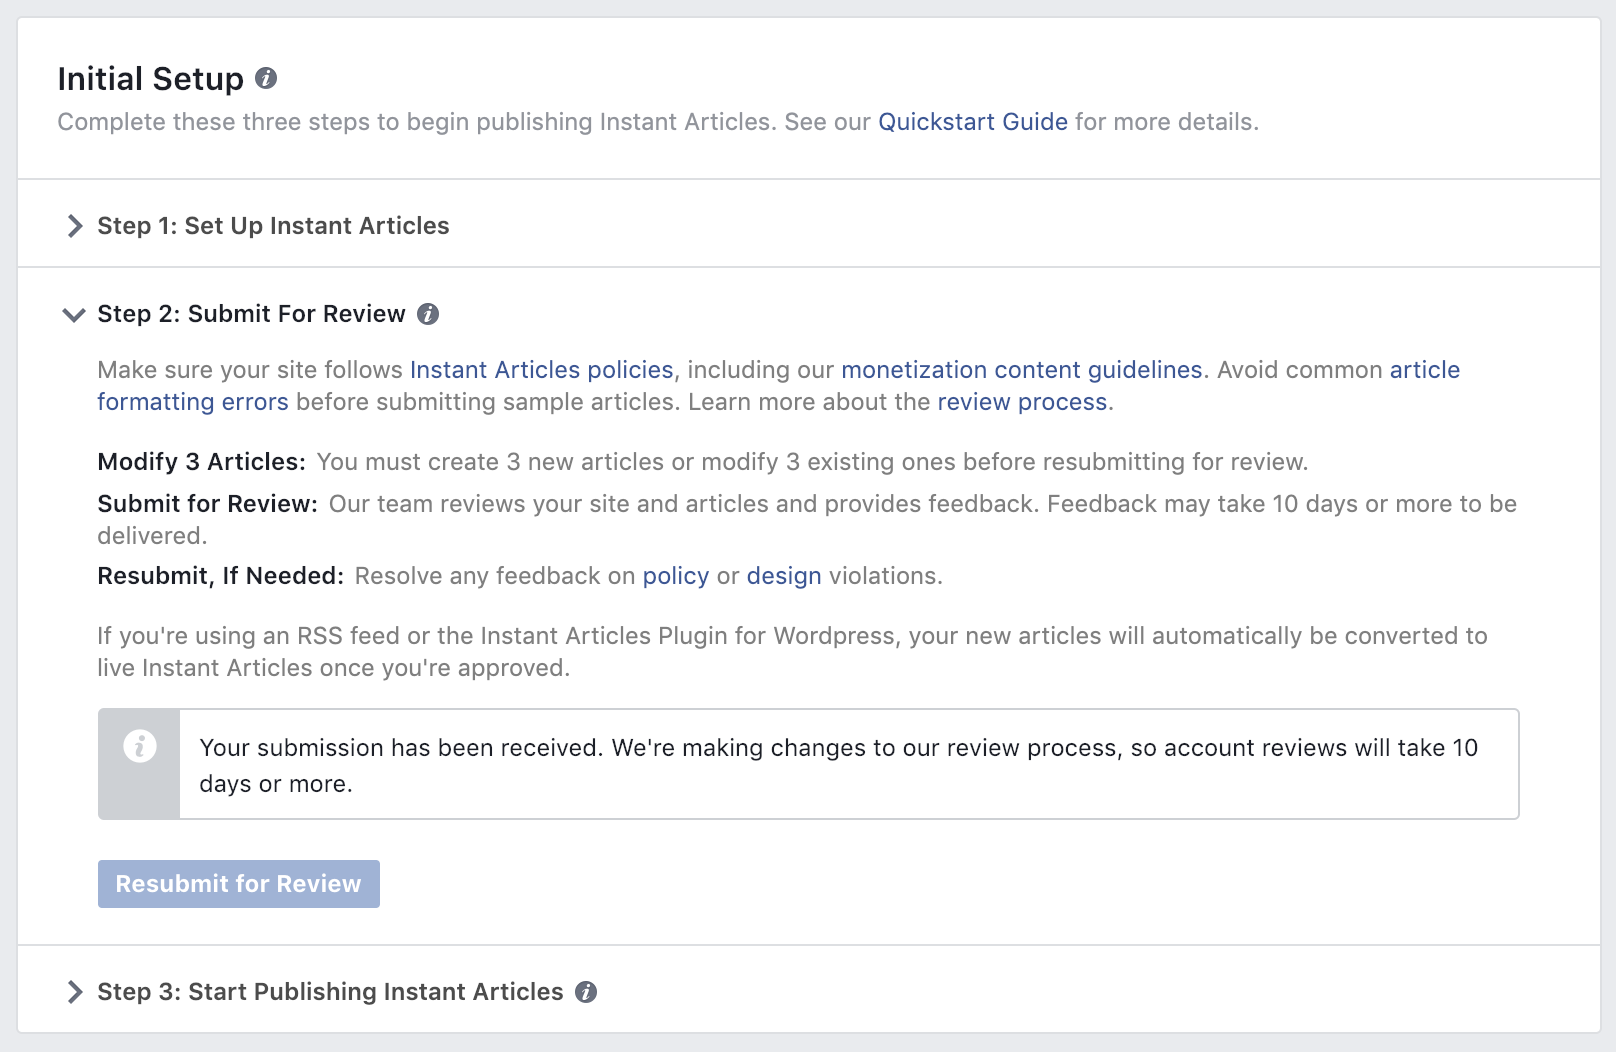
Task: Click the 'design' violations link
Action: click(x=783, y=576)
